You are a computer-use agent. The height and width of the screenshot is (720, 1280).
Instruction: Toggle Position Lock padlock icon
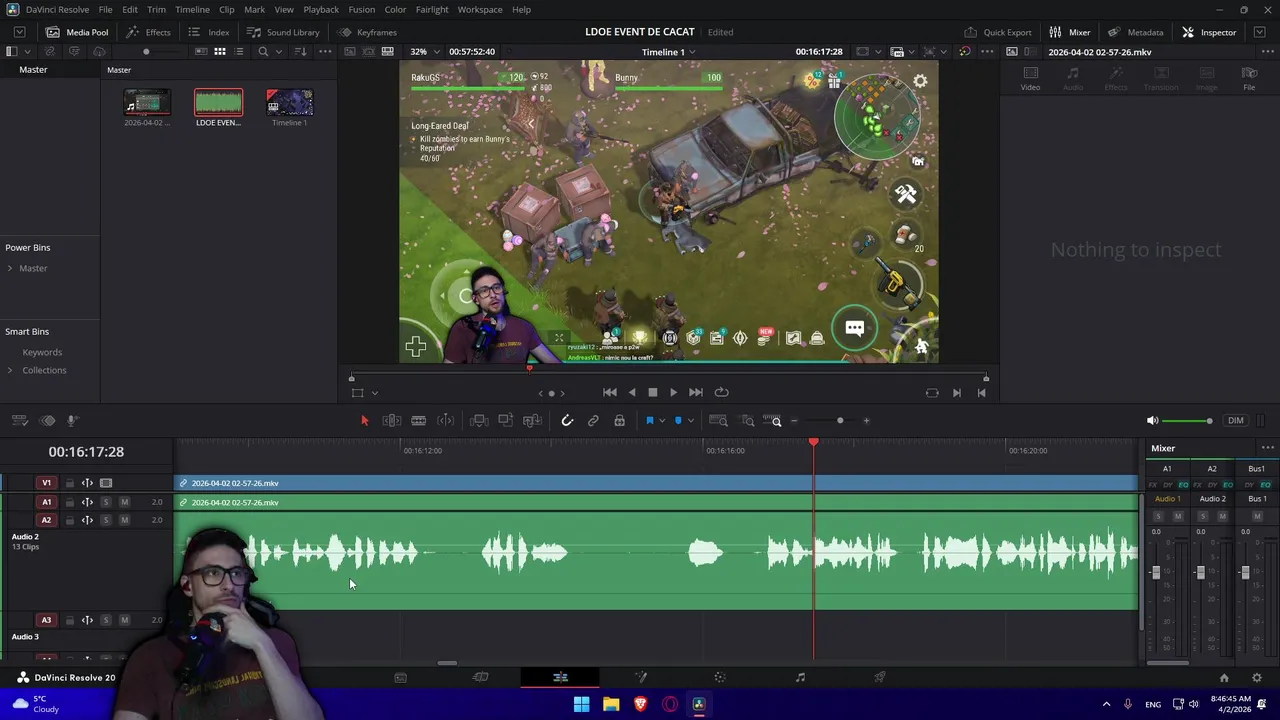coord(619,421)
